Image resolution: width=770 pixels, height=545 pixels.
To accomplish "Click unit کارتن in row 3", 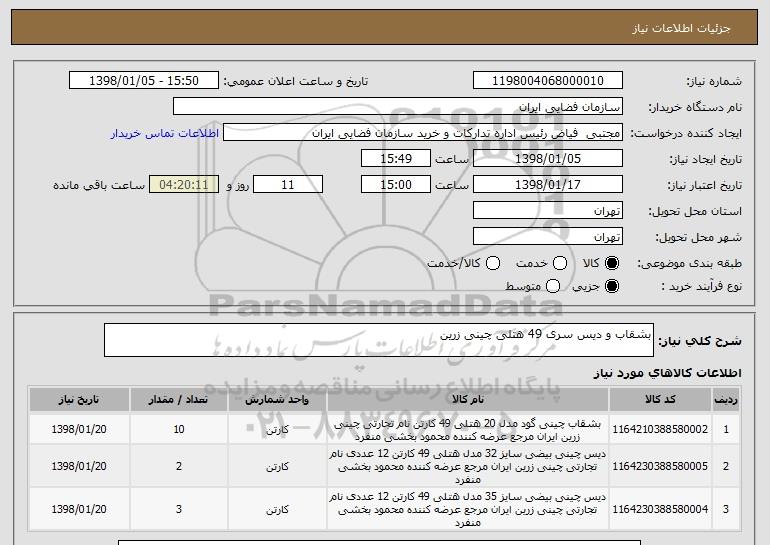I will tap(277, 510).
